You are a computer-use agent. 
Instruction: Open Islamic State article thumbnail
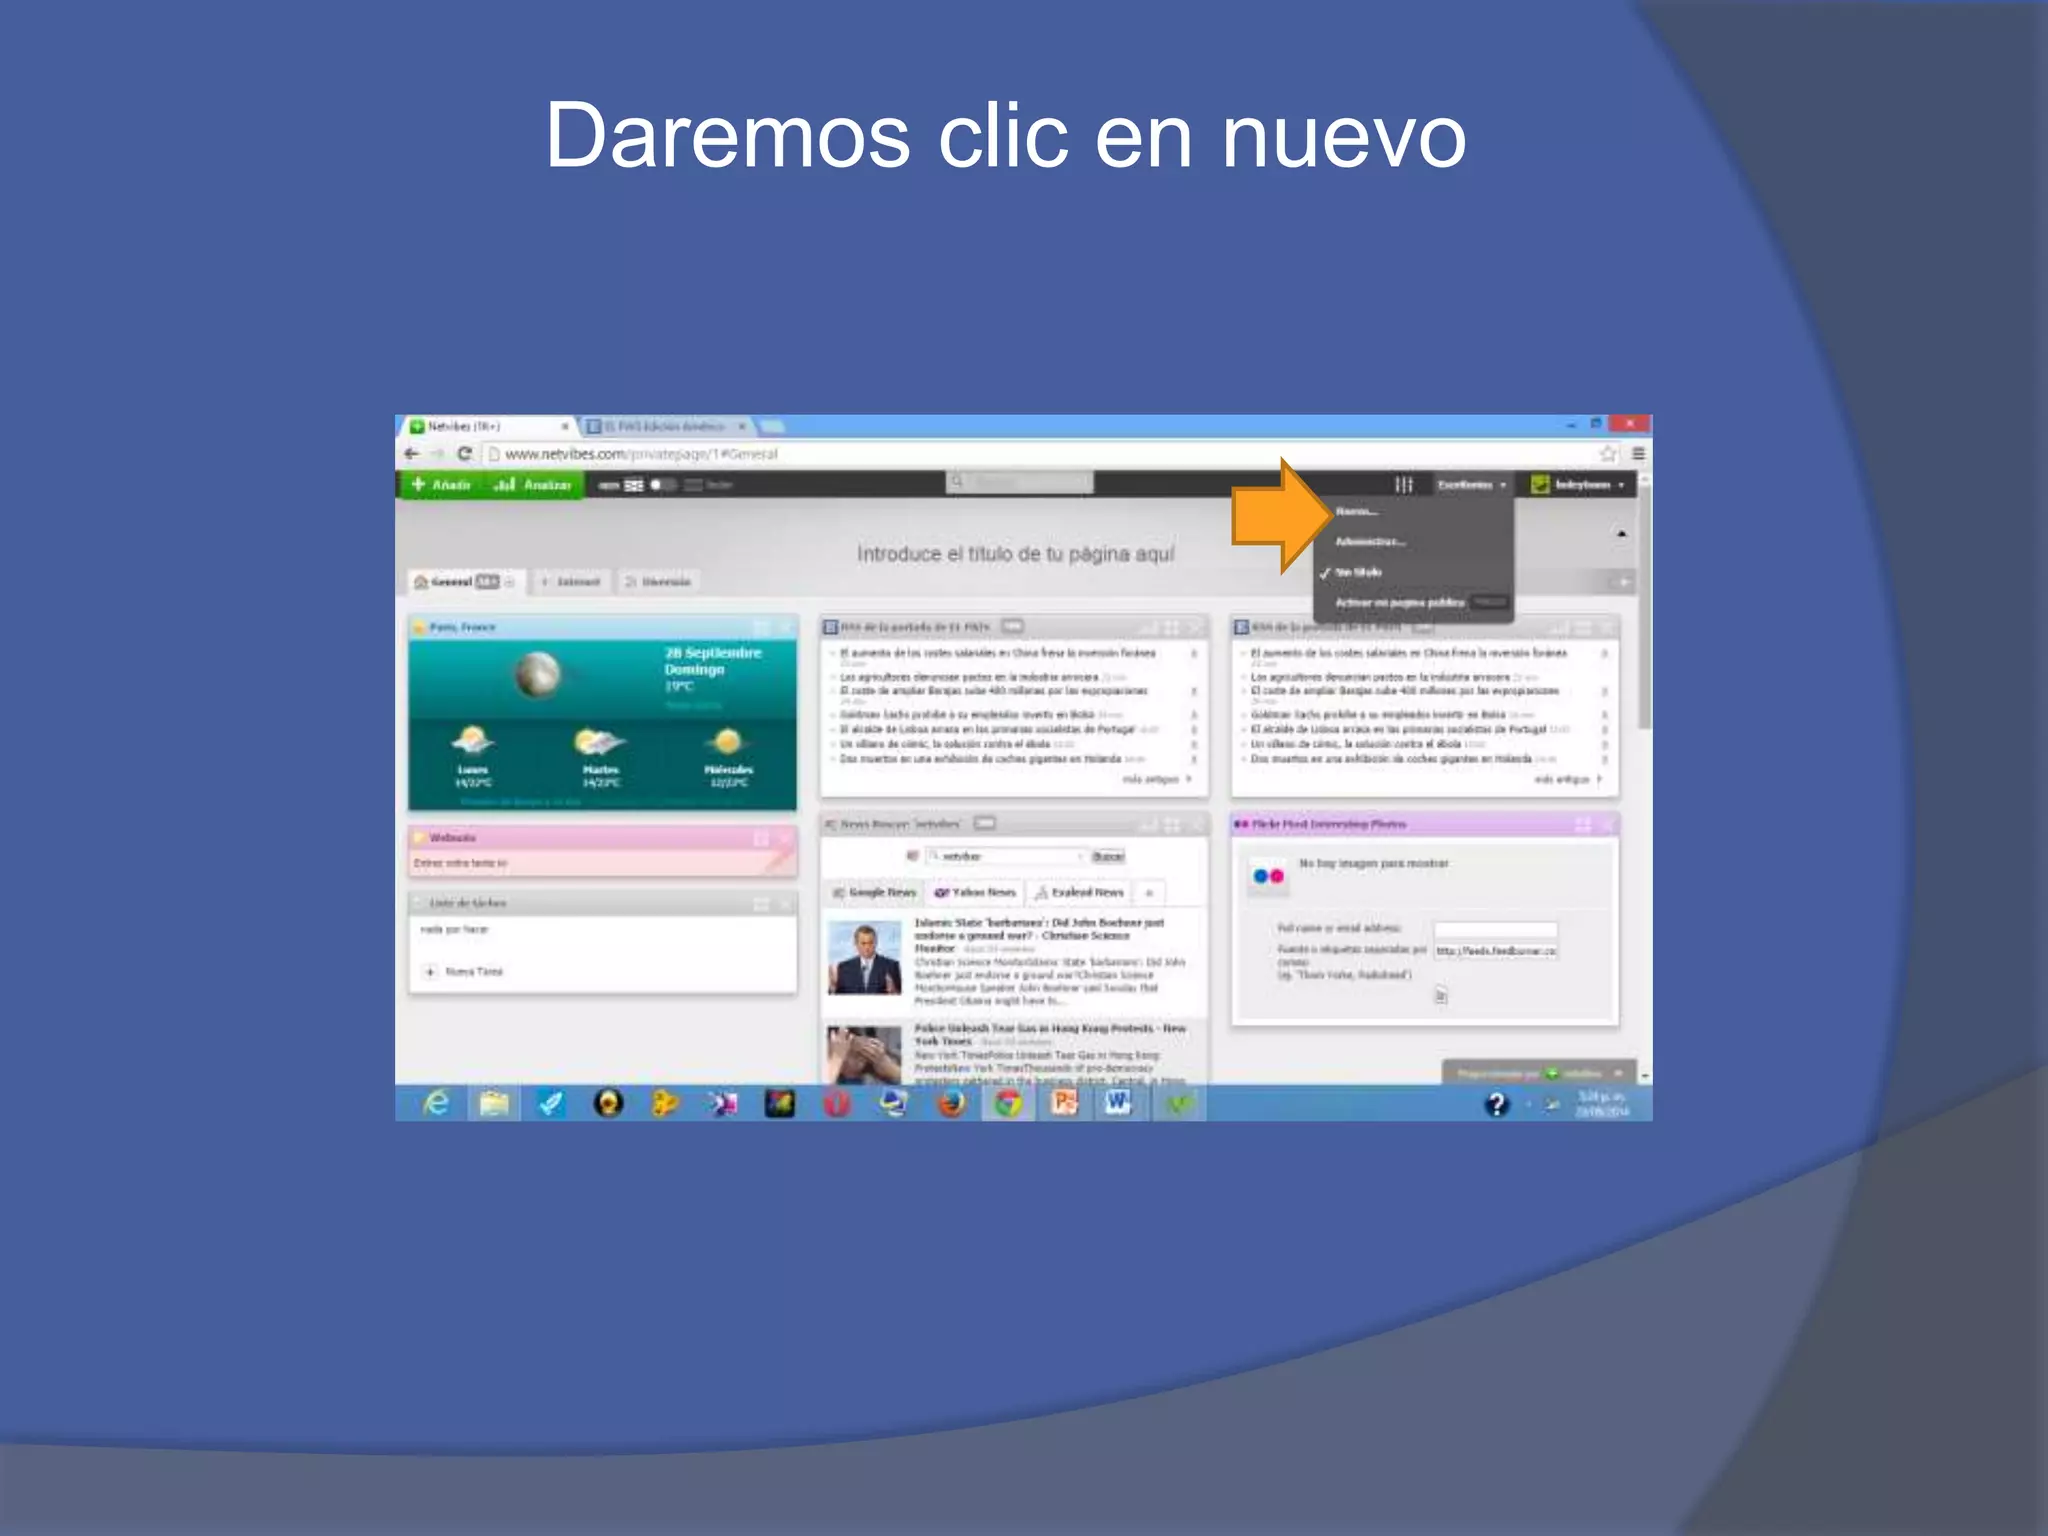coord(865,959)
